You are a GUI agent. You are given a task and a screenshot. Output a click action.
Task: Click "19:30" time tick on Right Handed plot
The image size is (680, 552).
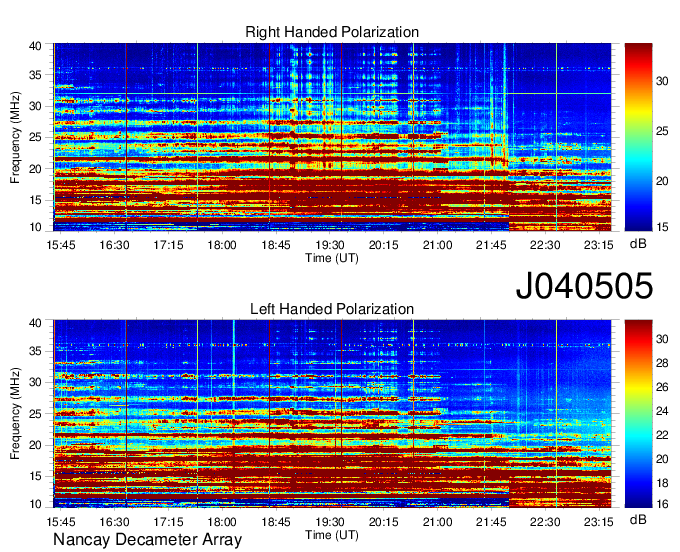click(x=330, y=245)
